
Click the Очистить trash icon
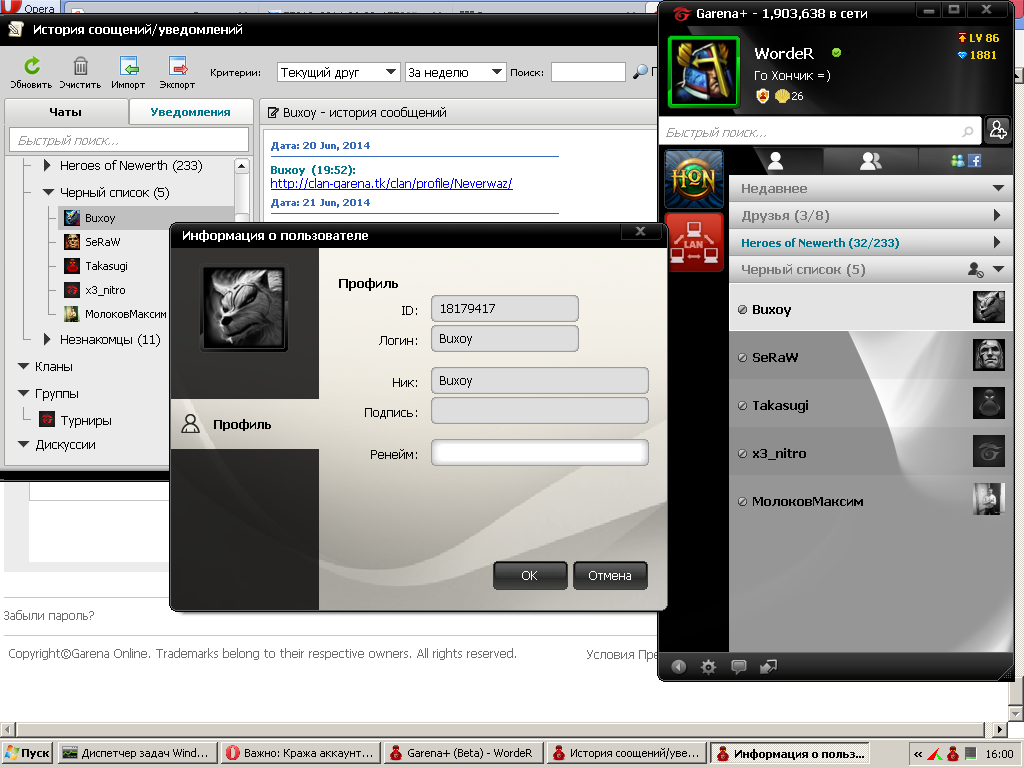[80, 66]
